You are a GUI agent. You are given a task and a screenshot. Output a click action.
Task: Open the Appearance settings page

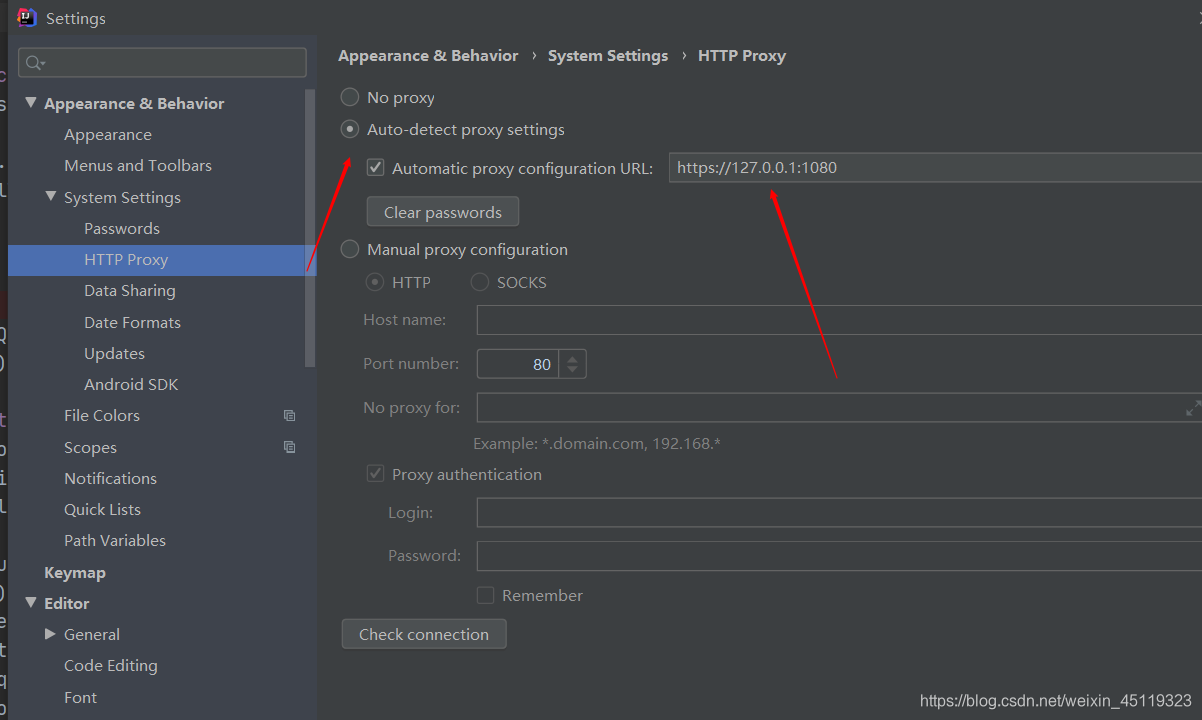[x=108, y=135]
